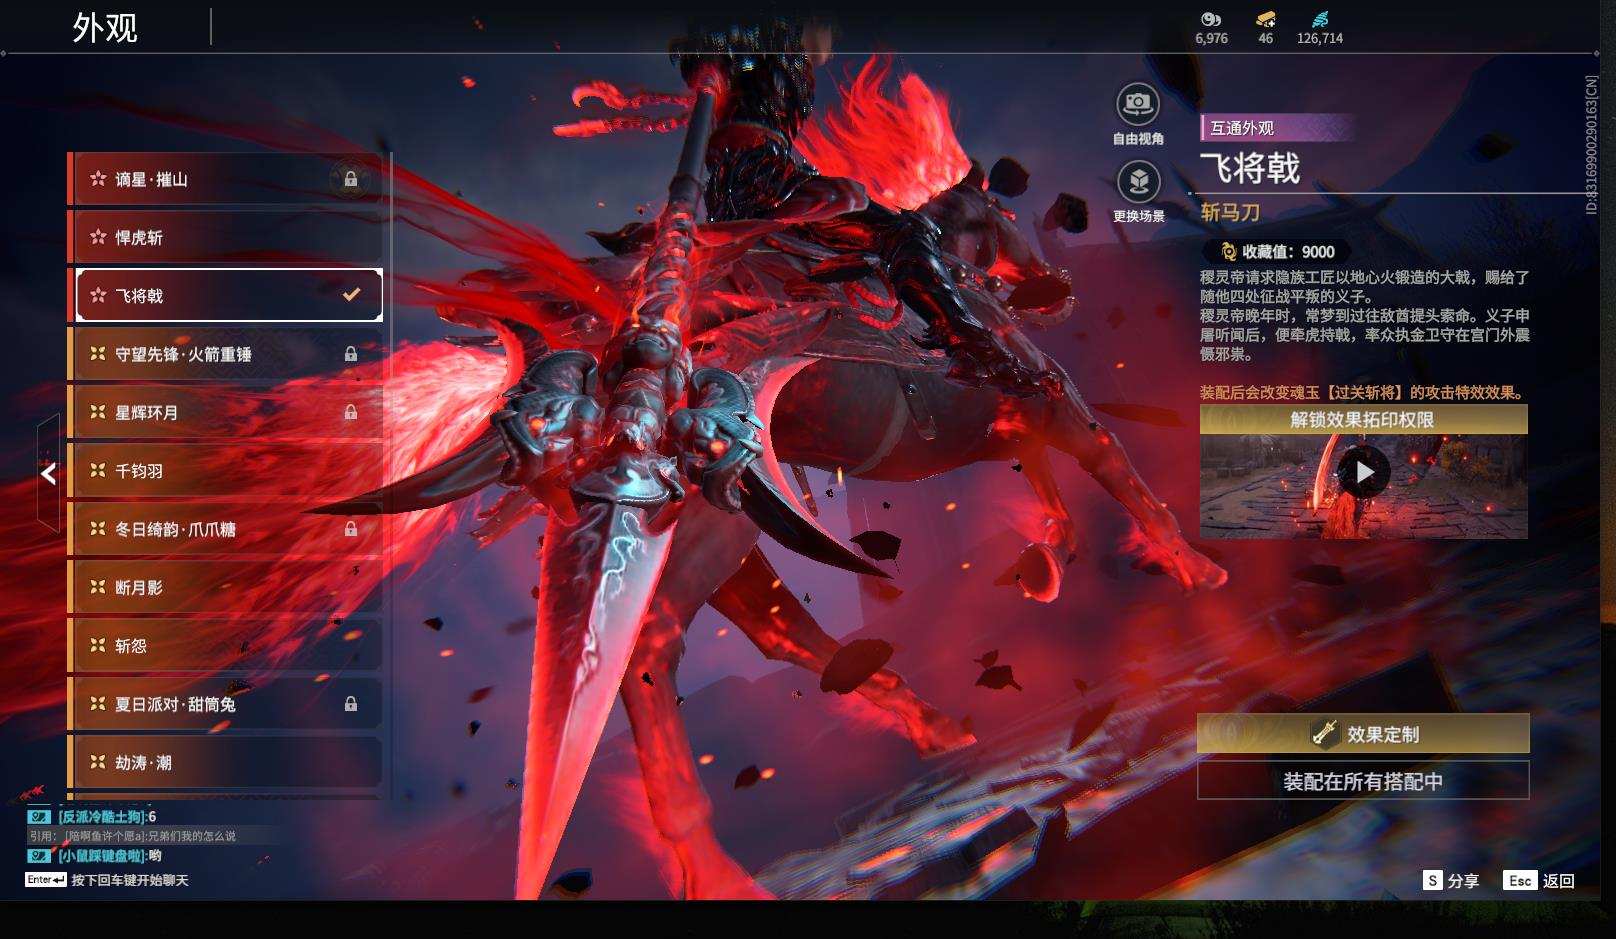The image size is (1616, 939).
Task: Click the rarity icon beside 千钧羽
Action: coord(98,470)
